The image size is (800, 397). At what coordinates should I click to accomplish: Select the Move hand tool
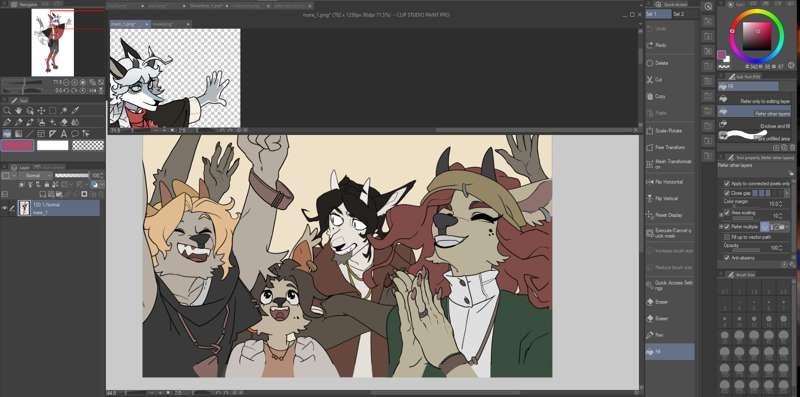coord(18,110)
